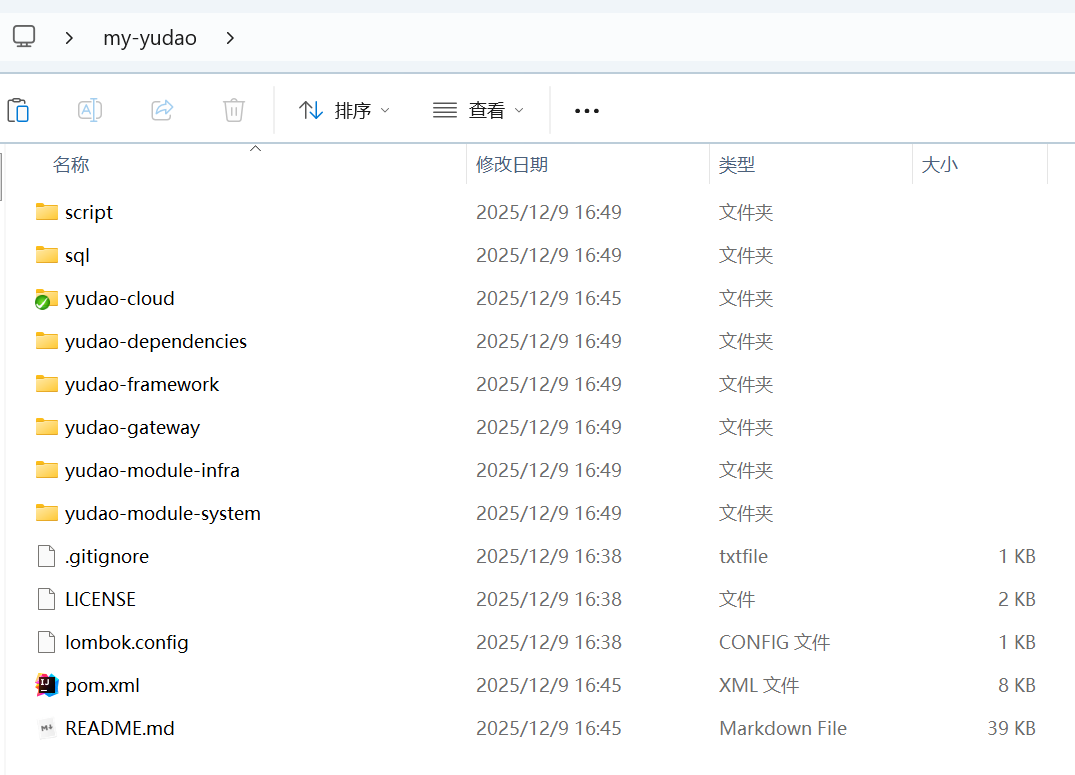Image resolution: width=1075 pixels, height=775 pixels.
Task: Select the pom.xml IntelliJ icon
Action: click(x=47, y=684)
